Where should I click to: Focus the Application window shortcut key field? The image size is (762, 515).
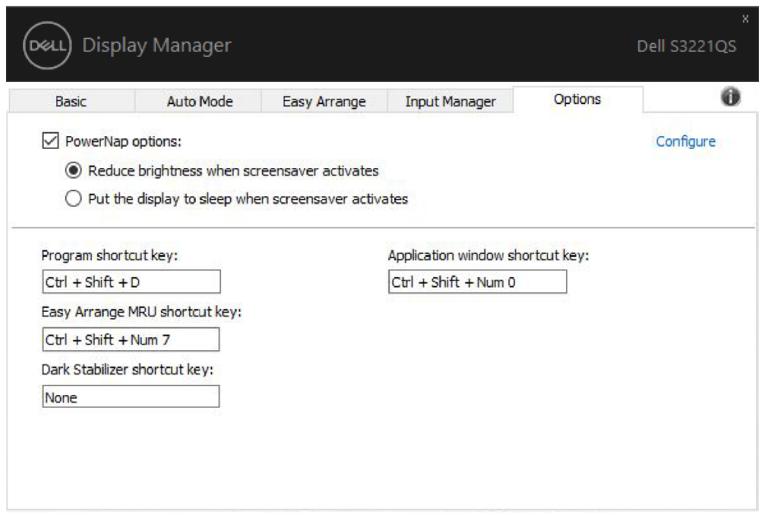(477, 282)
